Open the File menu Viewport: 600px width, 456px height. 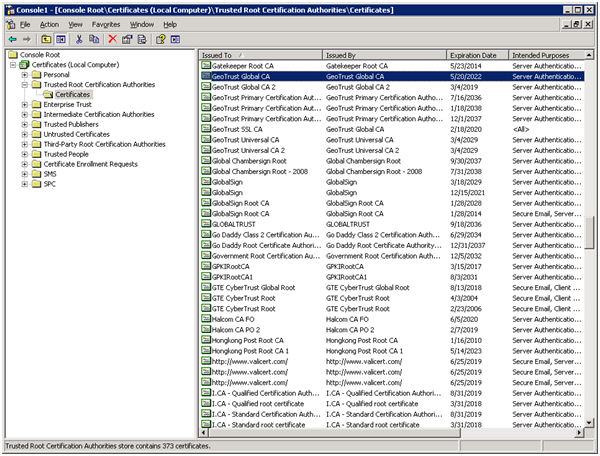coord(25,24)
